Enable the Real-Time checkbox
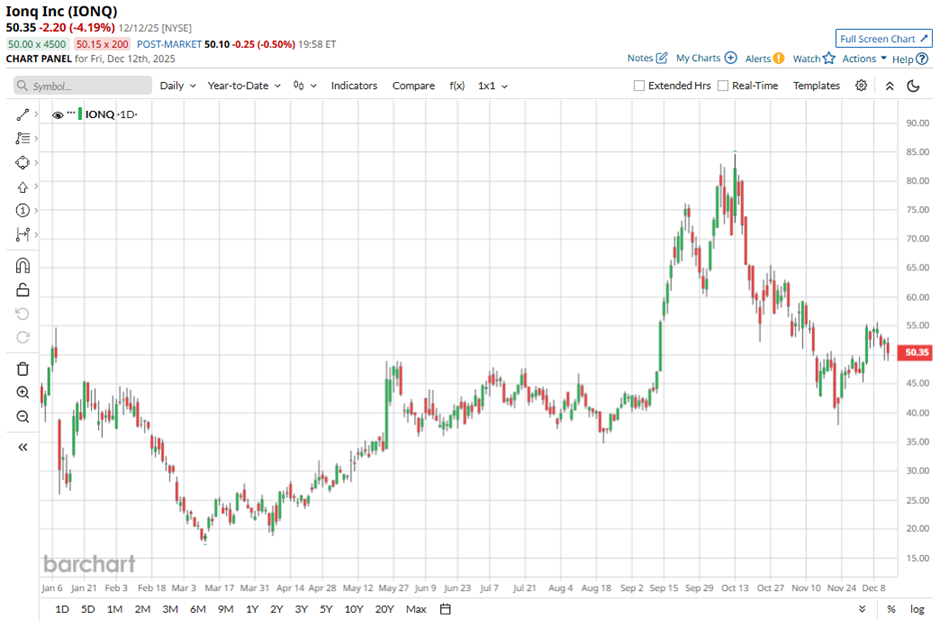The image size is (940, 629). pyautogui.click(x=723, y=86)
